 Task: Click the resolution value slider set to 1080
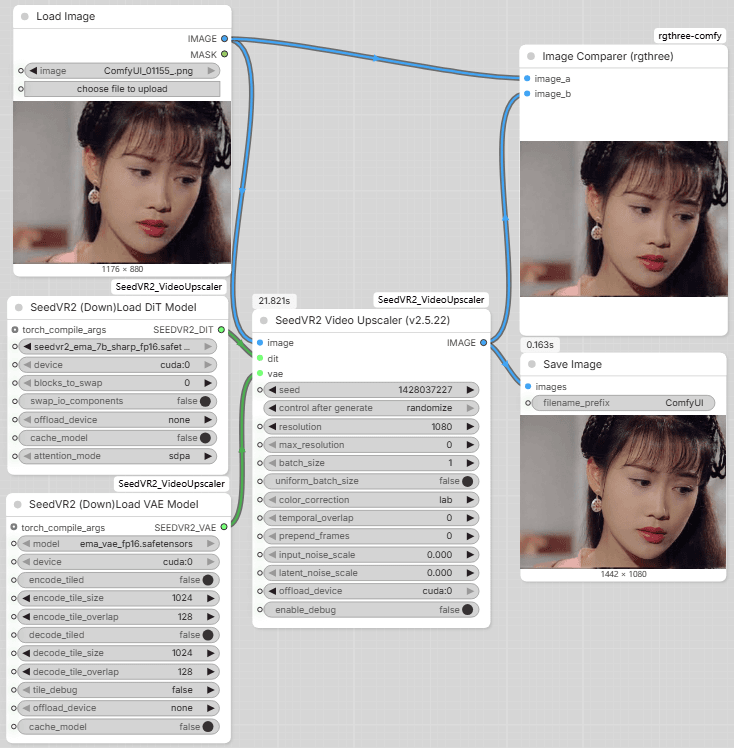point(371,426)
